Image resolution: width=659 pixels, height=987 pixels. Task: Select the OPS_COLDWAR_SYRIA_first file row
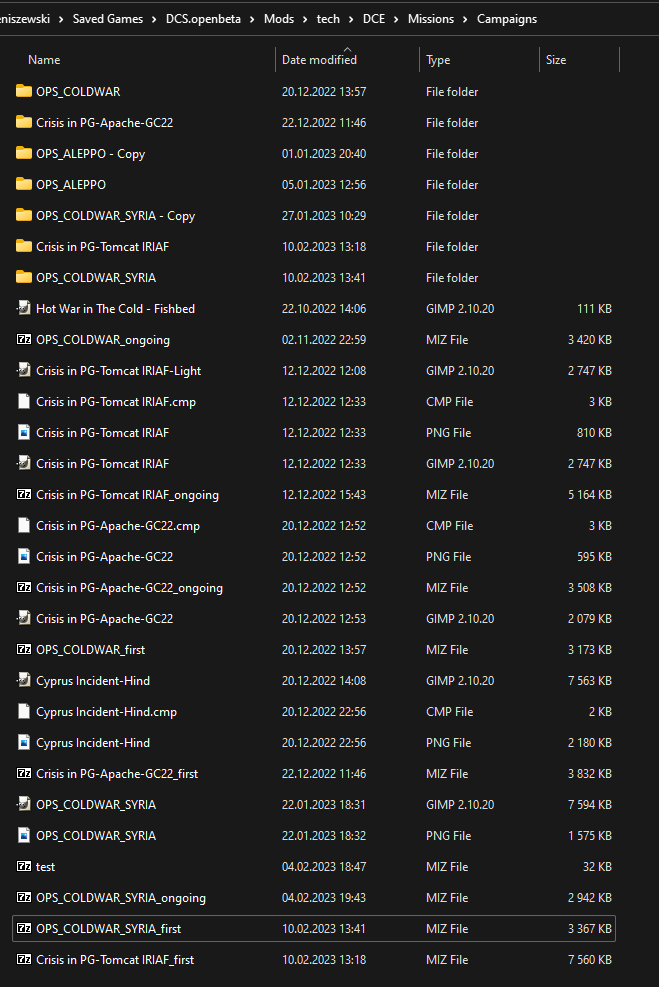click(x=313, y=928)
